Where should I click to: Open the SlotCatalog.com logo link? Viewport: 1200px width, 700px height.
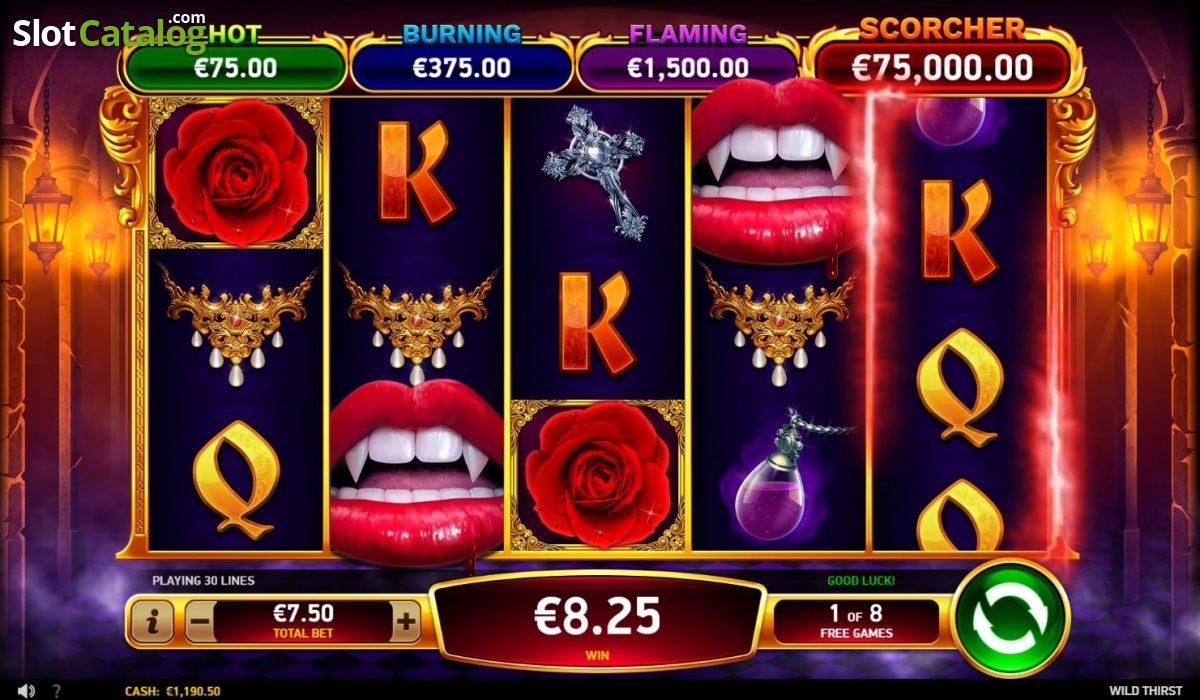click(110, 32)
